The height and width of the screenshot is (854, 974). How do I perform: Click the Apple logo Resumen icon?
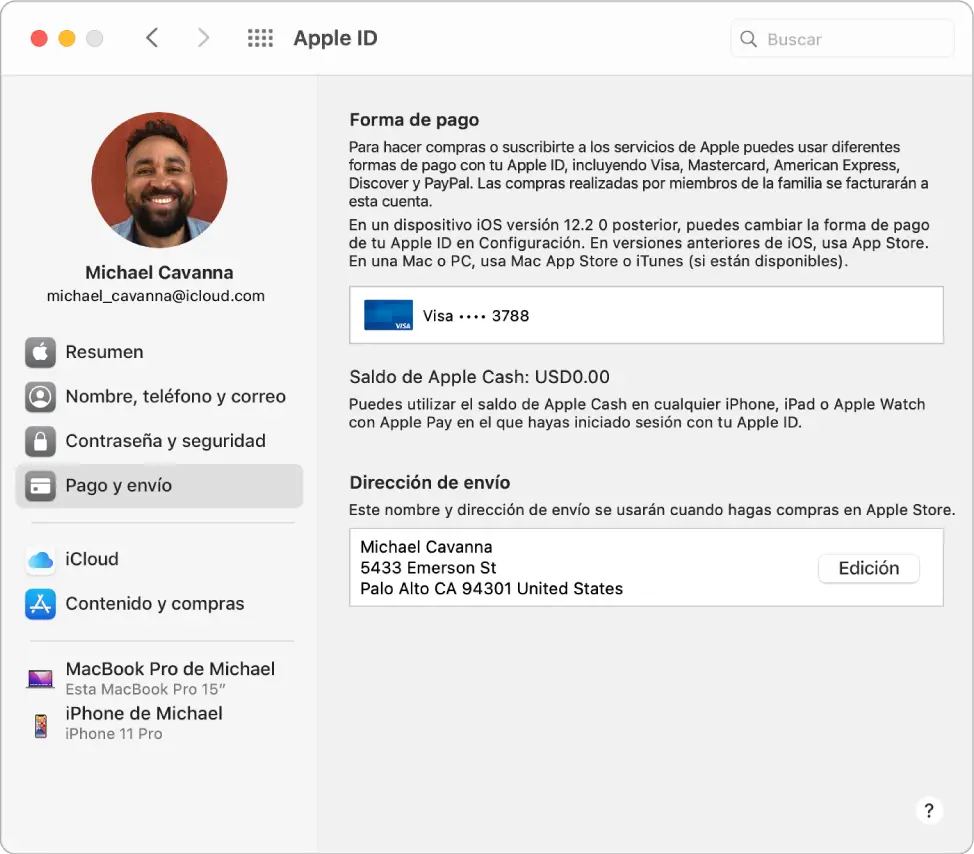pos(40,352)
